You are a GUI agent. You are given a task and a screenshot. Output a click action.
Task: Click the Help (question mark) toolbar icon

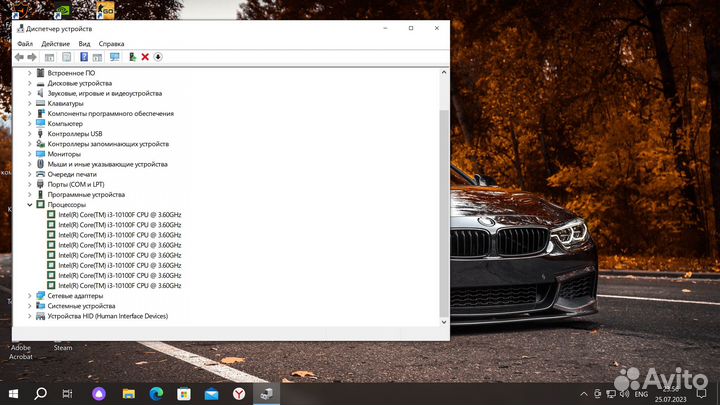pyautogui.click(x=83, y=57)
